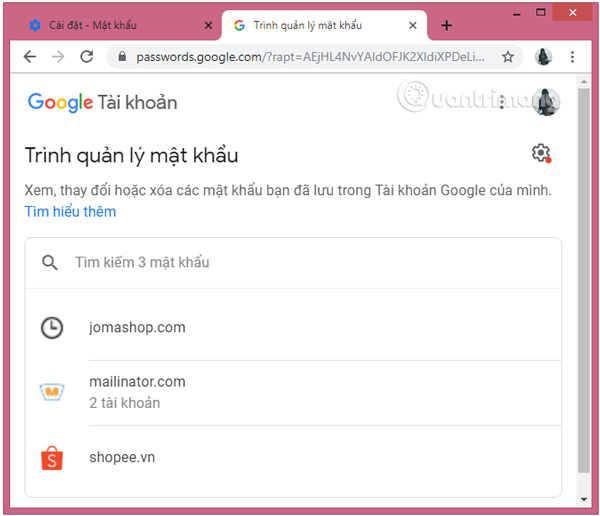Click the 2 tài khoản label
Viewport: 600px width, 516px height.
coord(125,403)
